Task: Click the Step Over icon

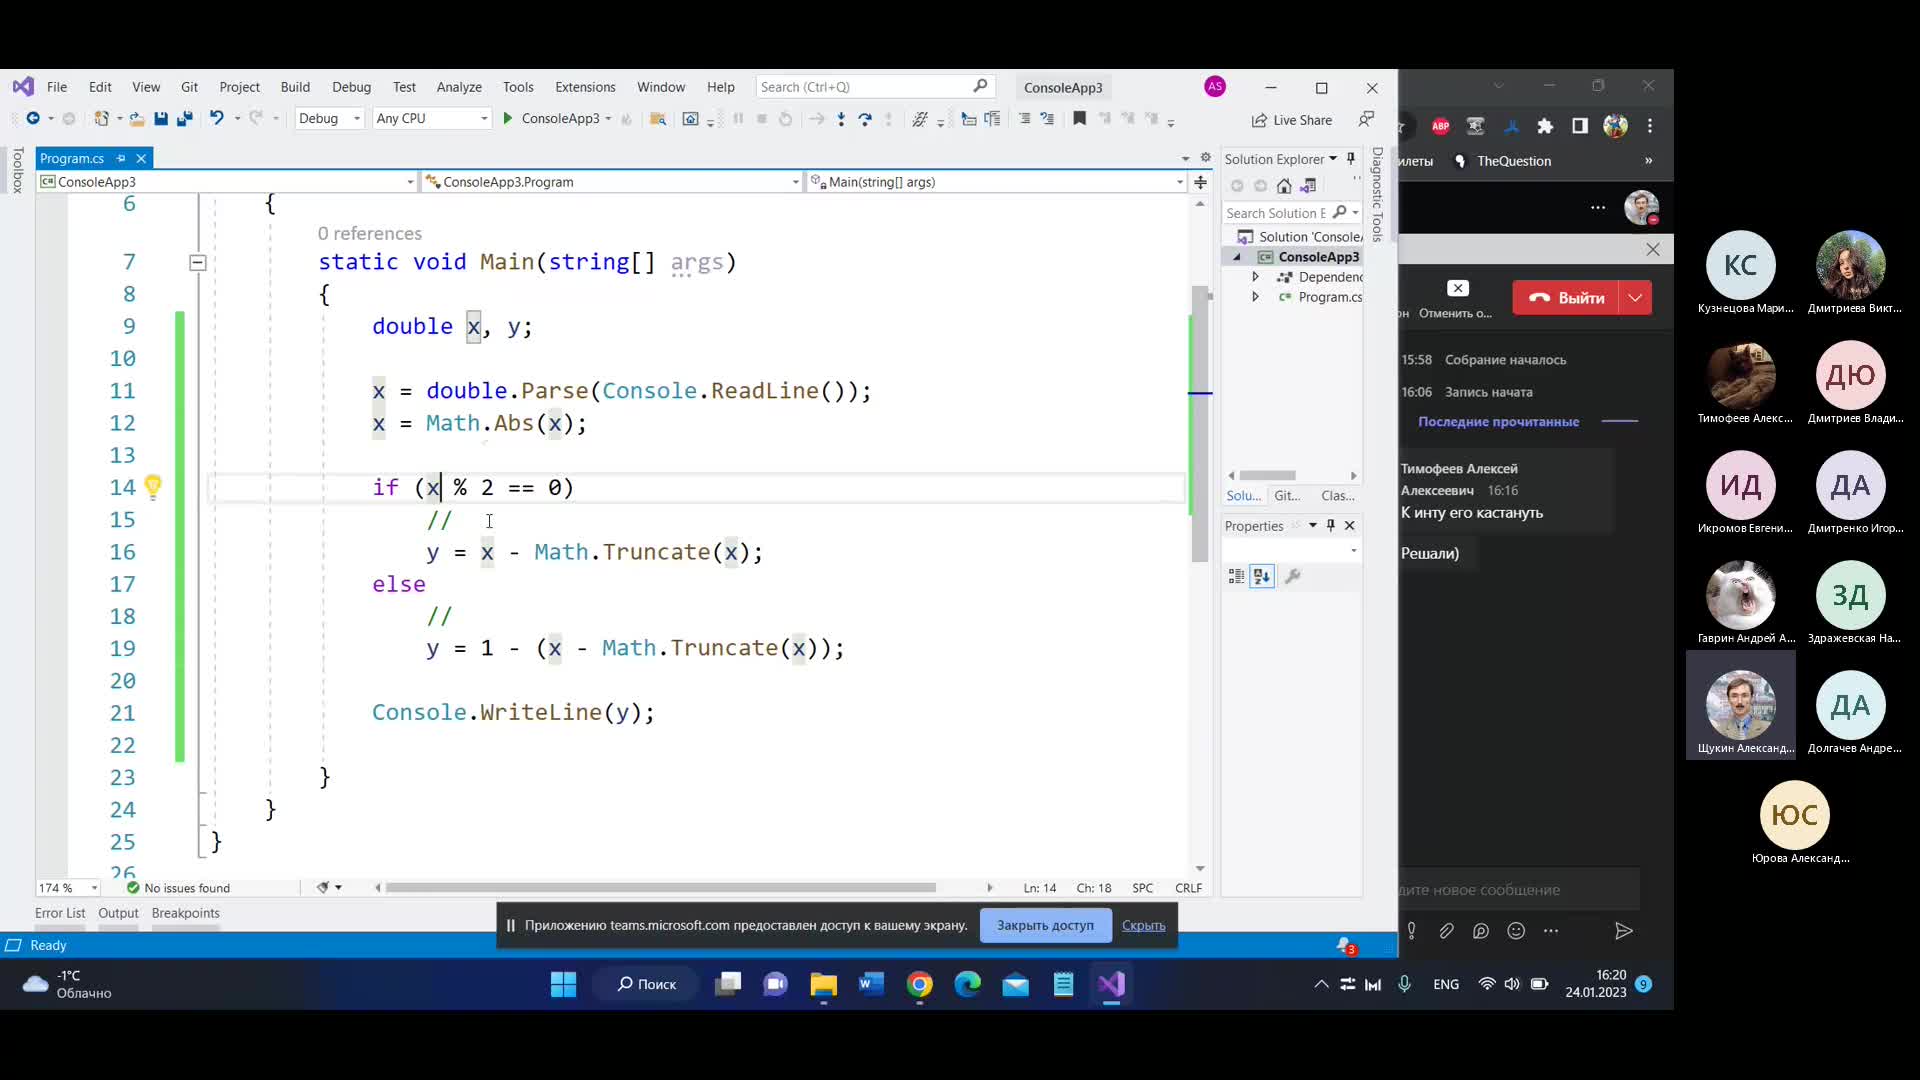Action: point(865,118)
